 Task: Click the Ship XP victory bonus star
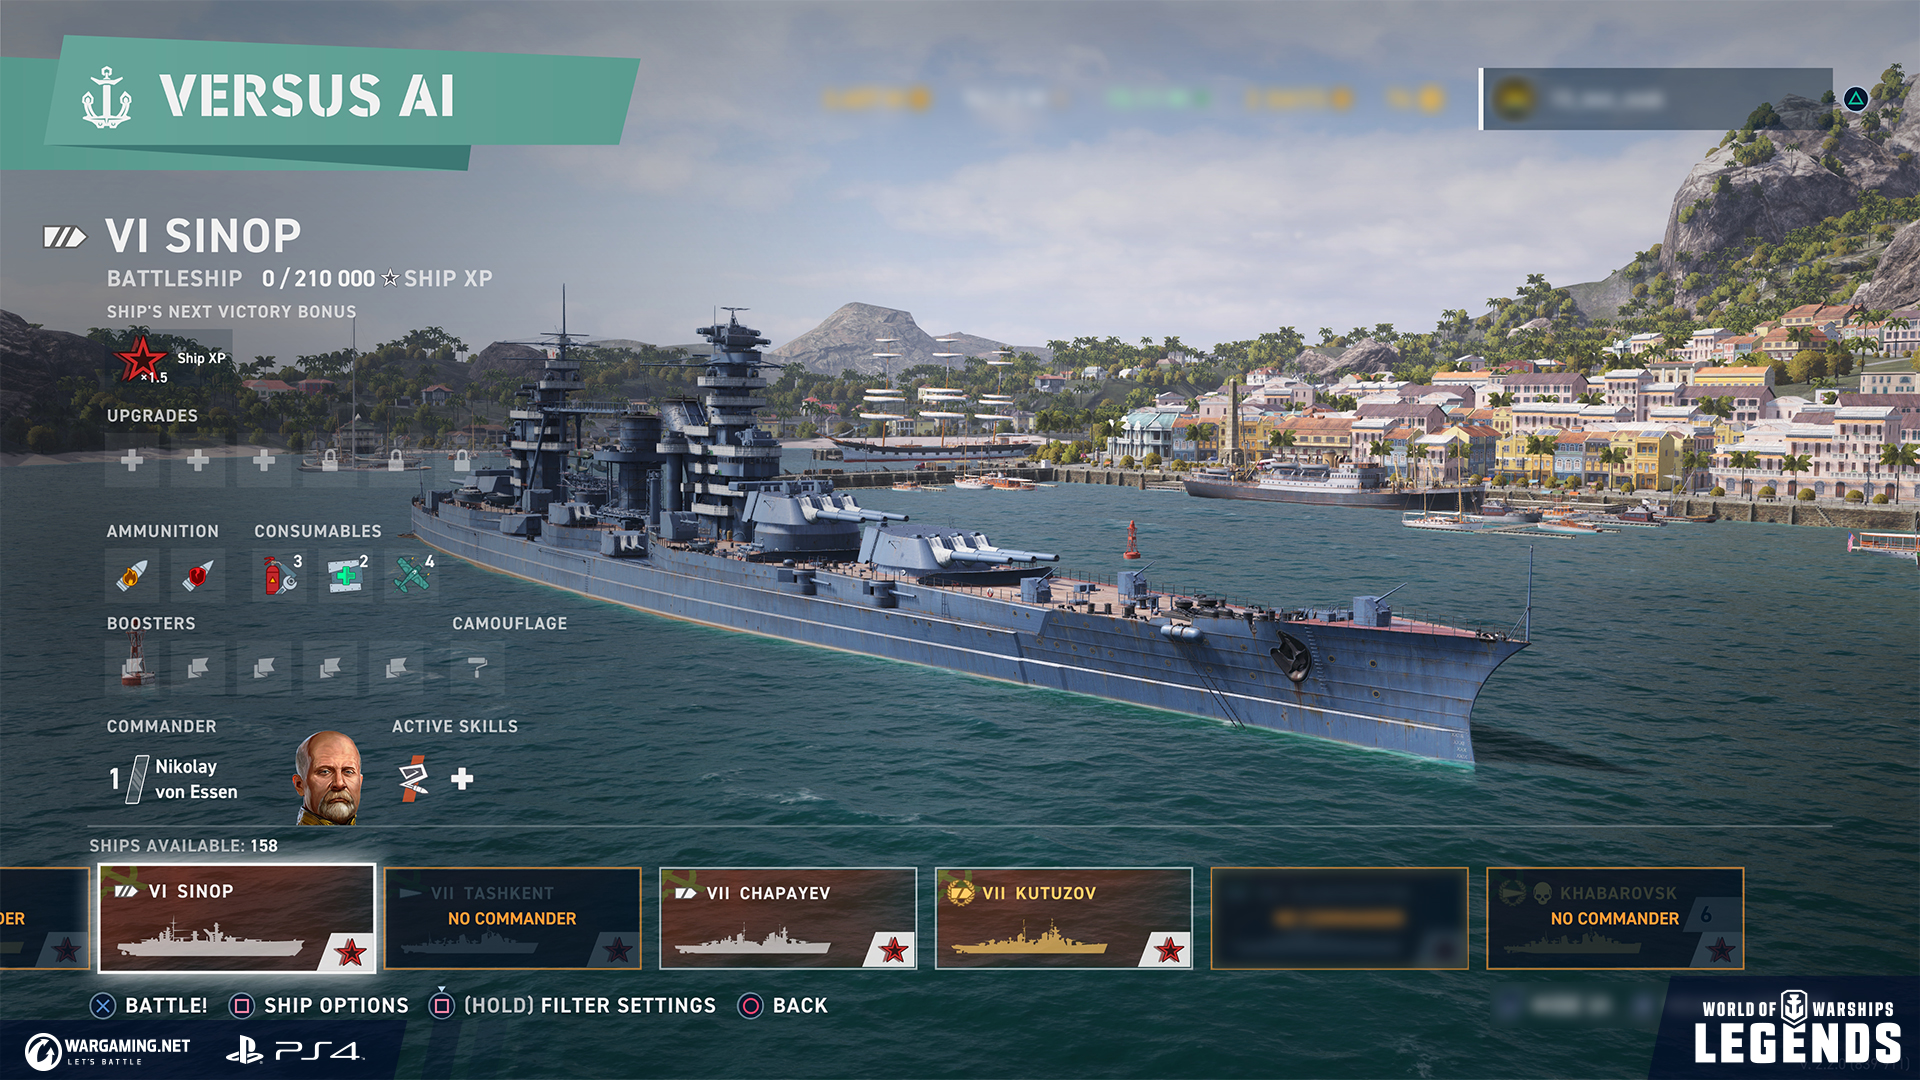click(142, 359)
